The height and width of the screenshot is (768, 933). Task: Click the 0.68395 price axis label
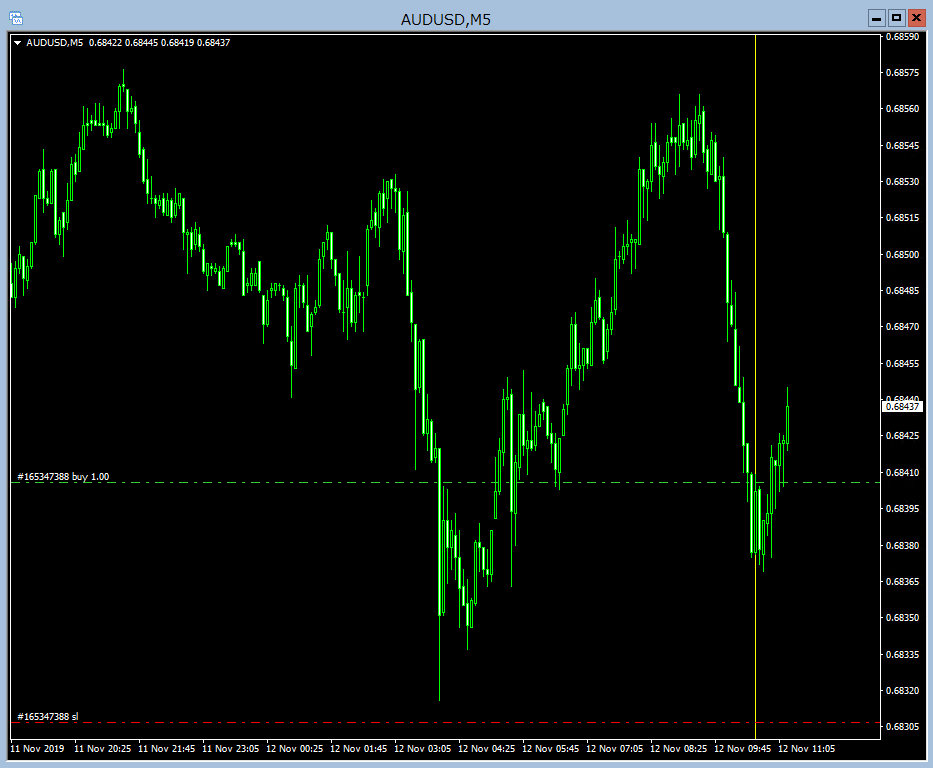[x=902, y=509]
